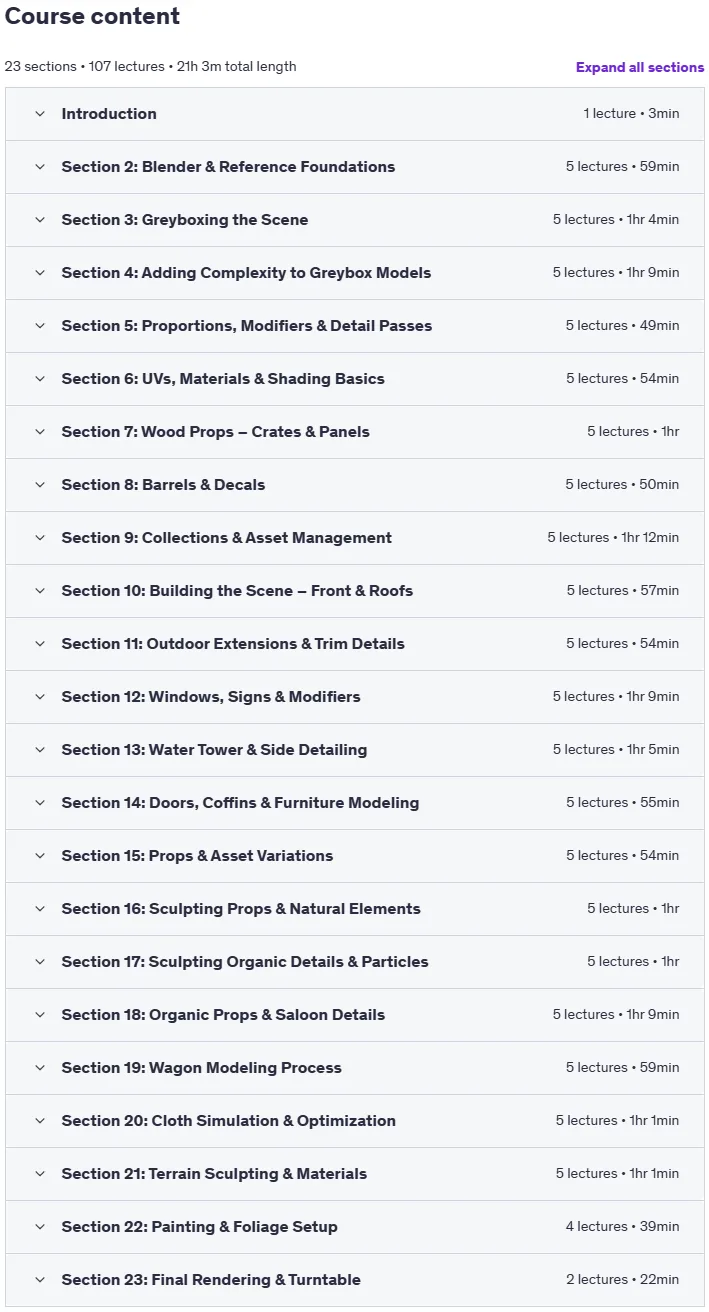The image size is (709, 1312).
Task: Click chevron icon beside Section 16 Sculpting Props
Action: [x=40, y=909]
